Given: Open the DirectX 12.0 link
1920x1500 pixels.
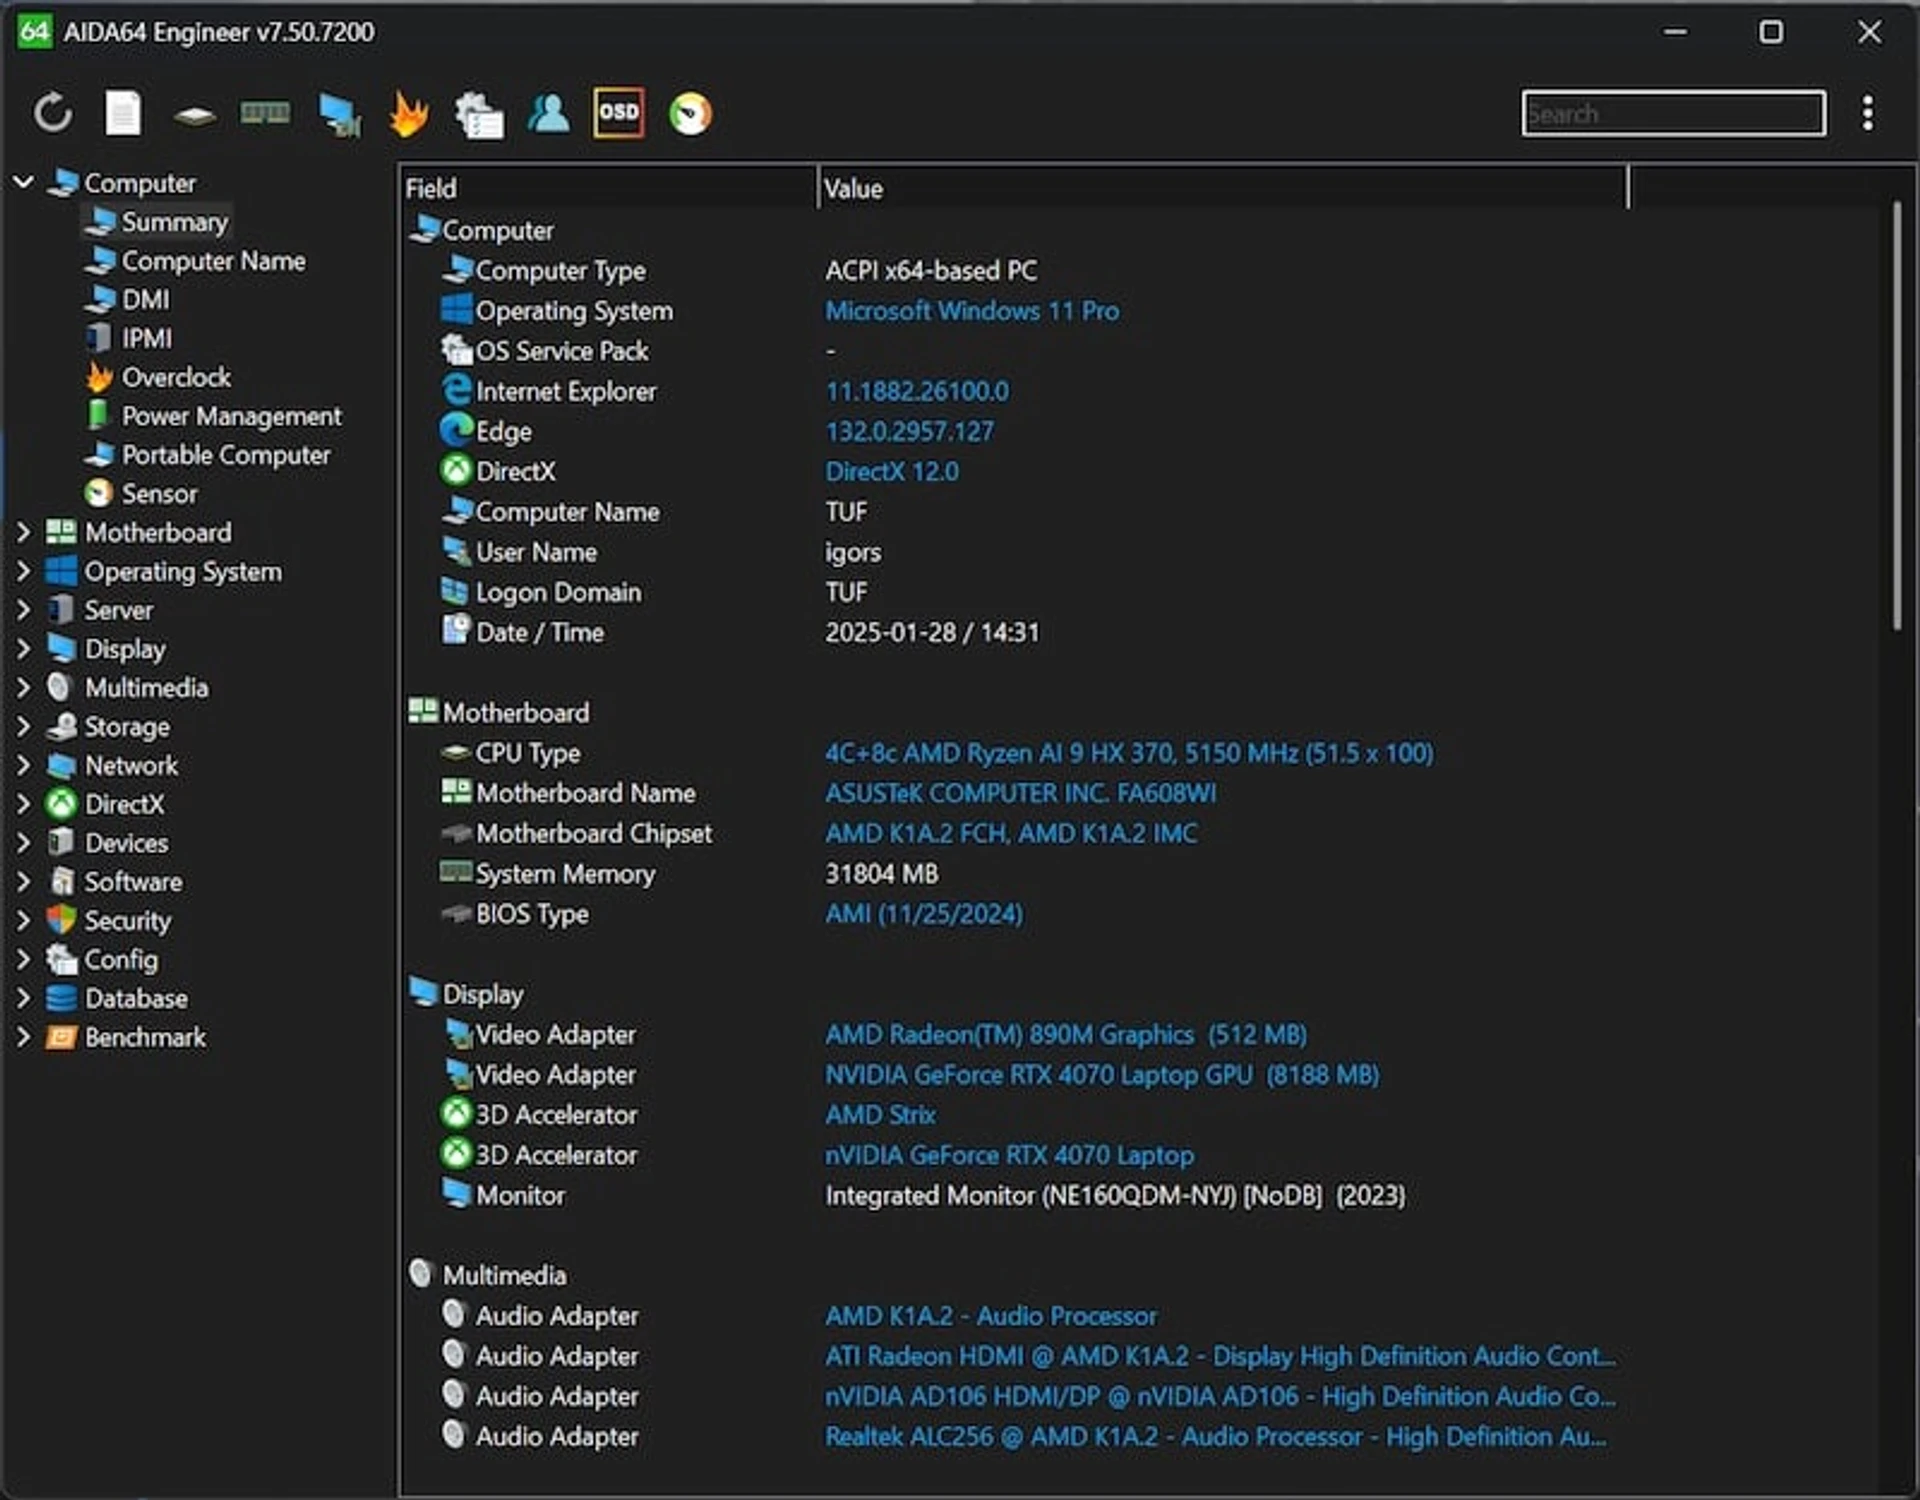Looking at the screenshot, I should 891,471.
